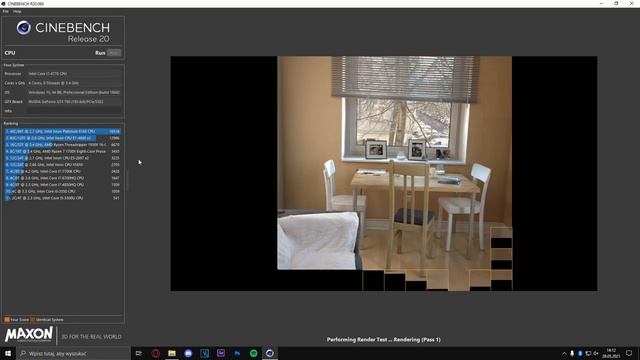Click the Your Score legend swatch

click(x=7, y=320)
